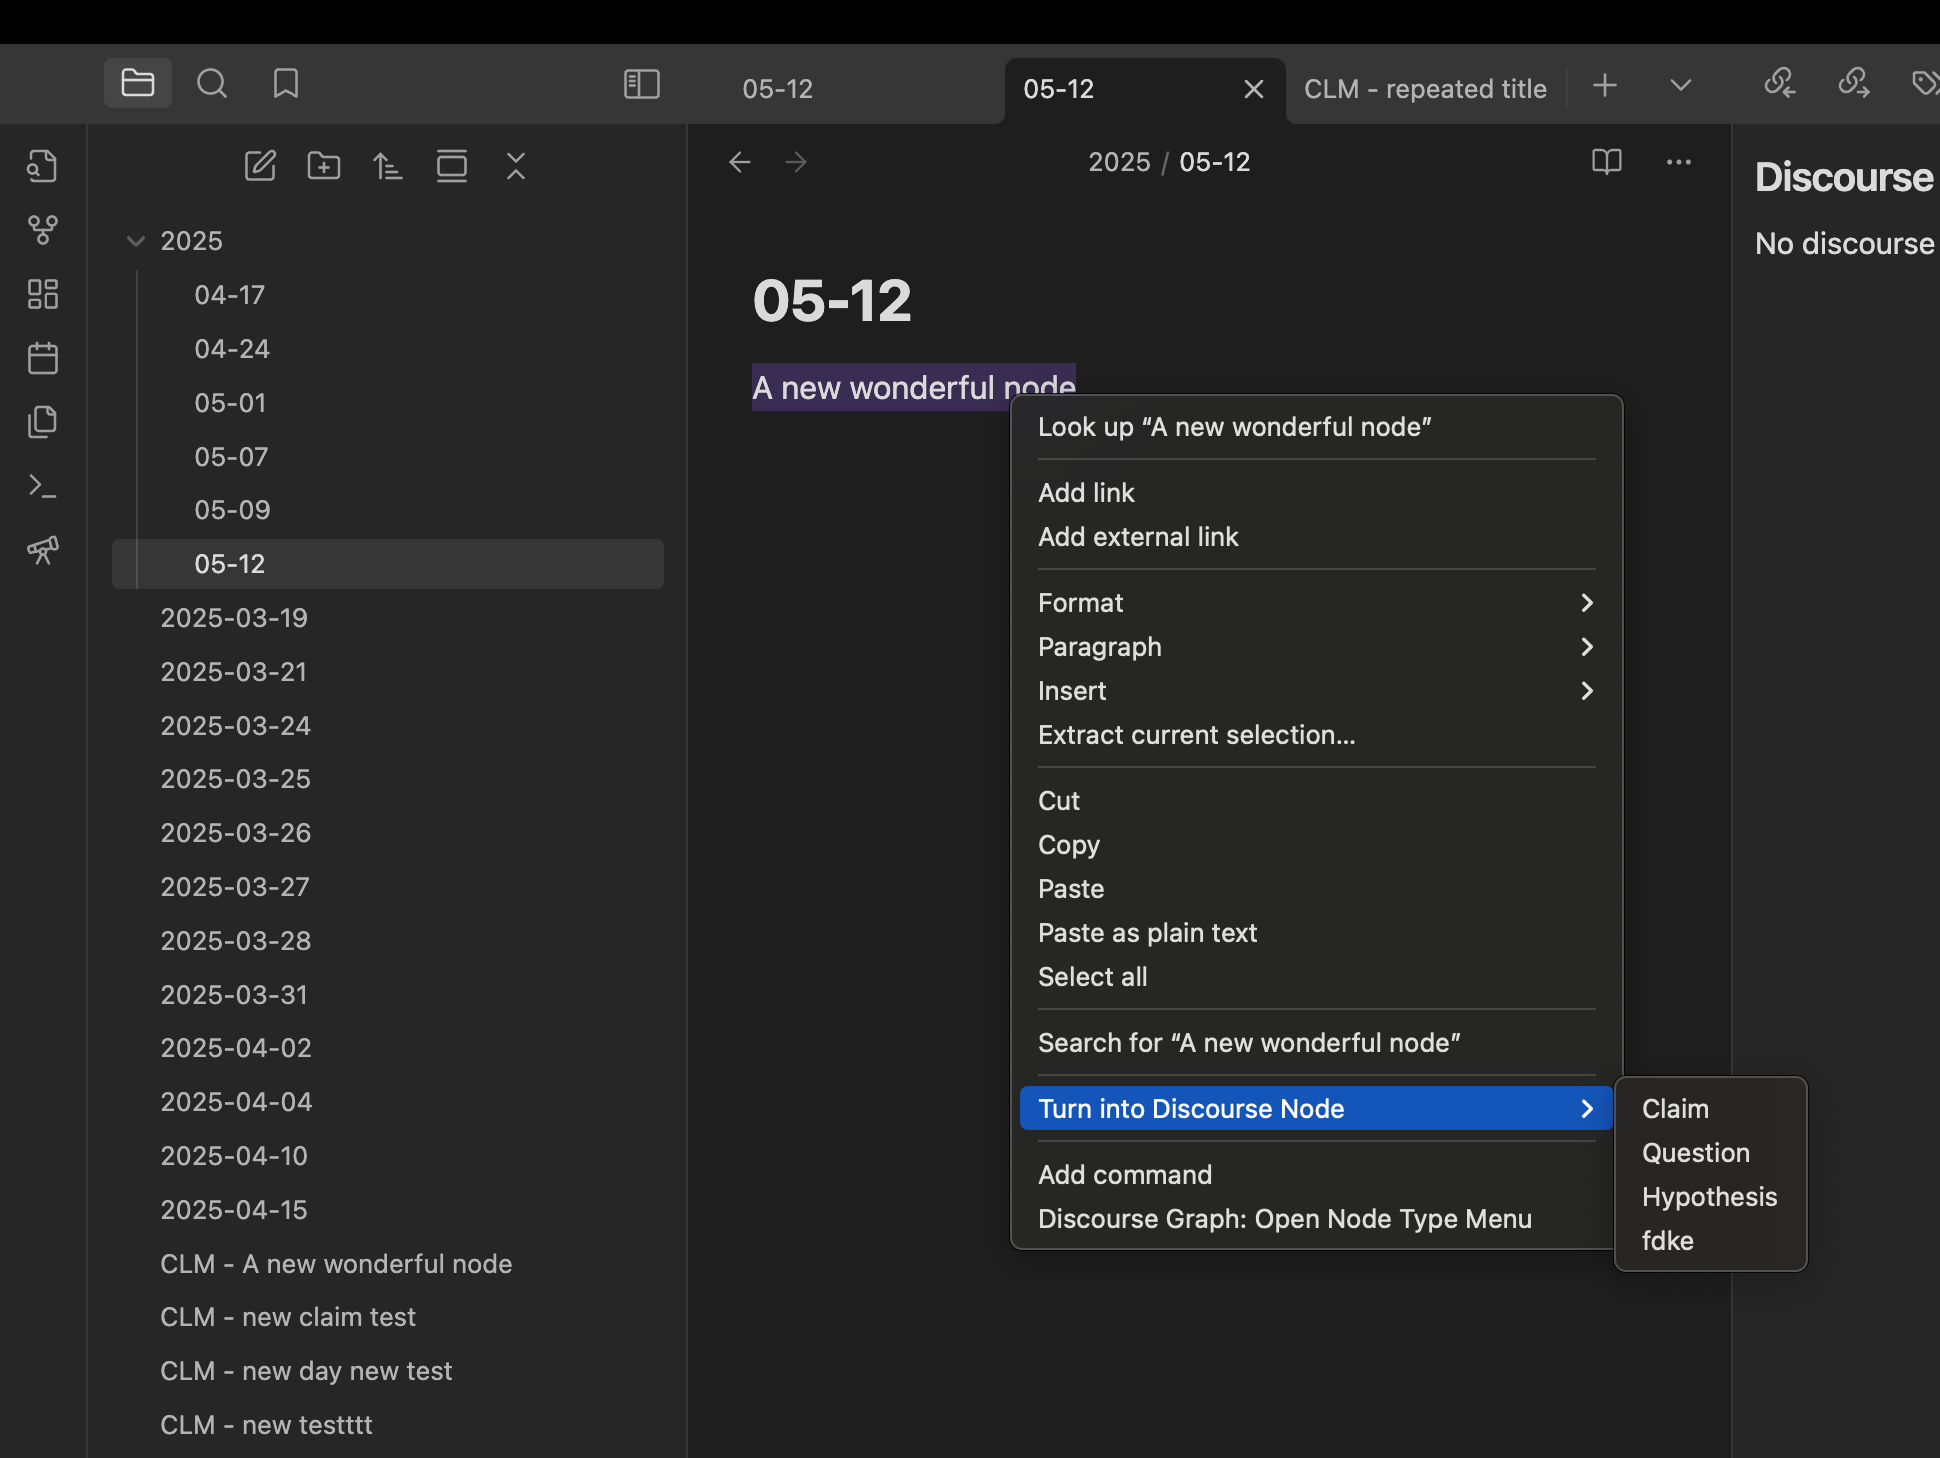Open the three-dot more options menu
The height and width of the screenshot is (1458, 1940).
pyautogui.click(x=1678, y=162)
